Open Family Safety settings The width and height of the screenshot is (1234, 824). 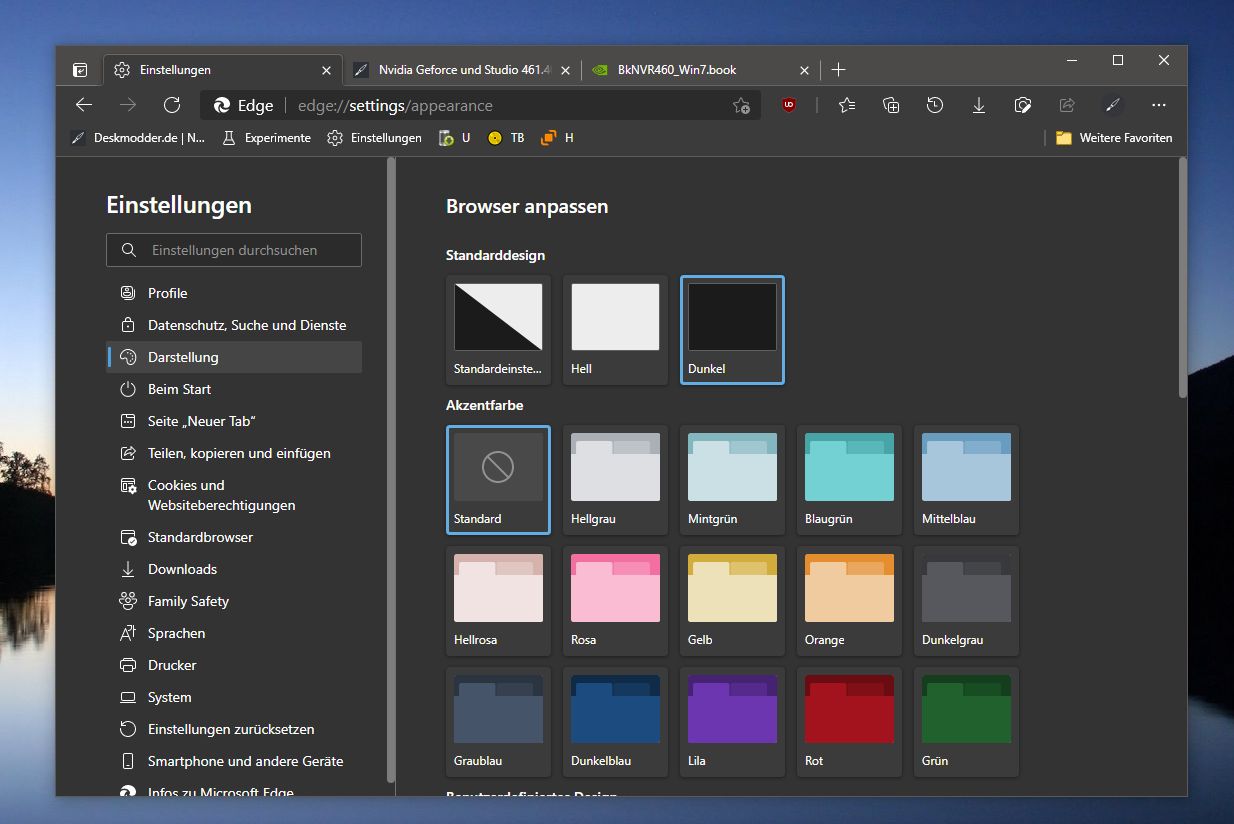(x=234, y=601)
